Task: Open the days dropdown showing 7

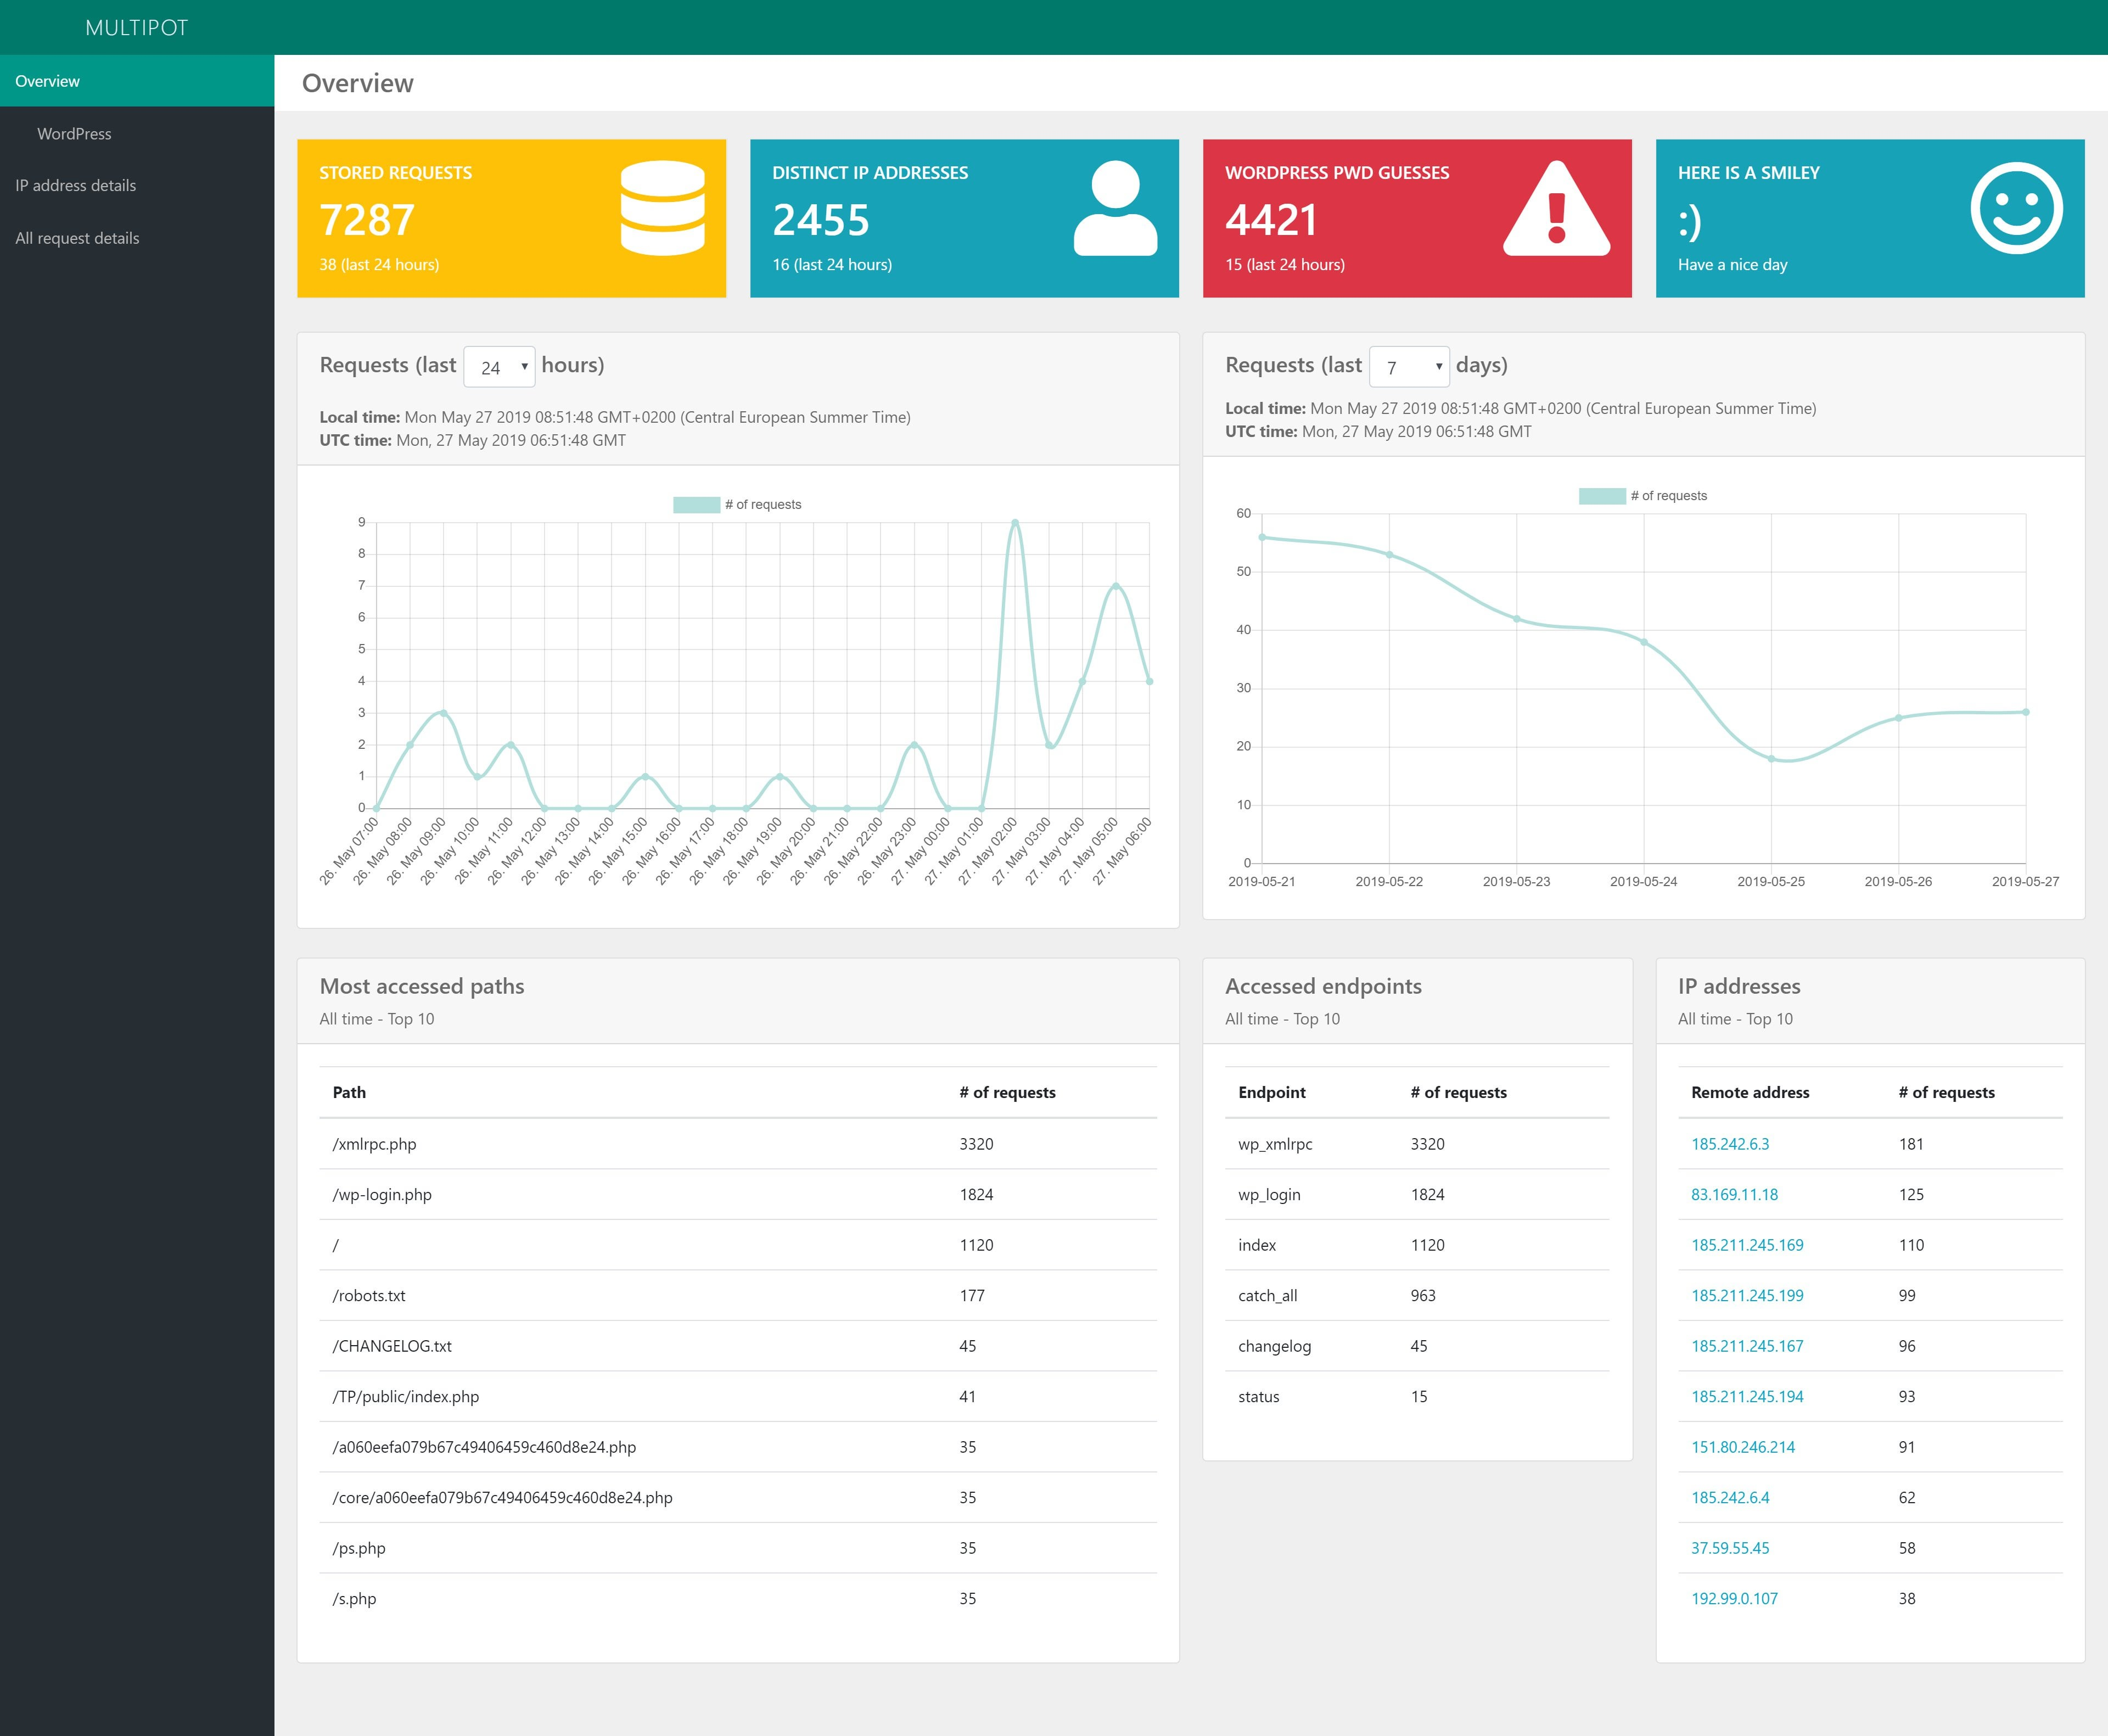Action: point(1409,367)
